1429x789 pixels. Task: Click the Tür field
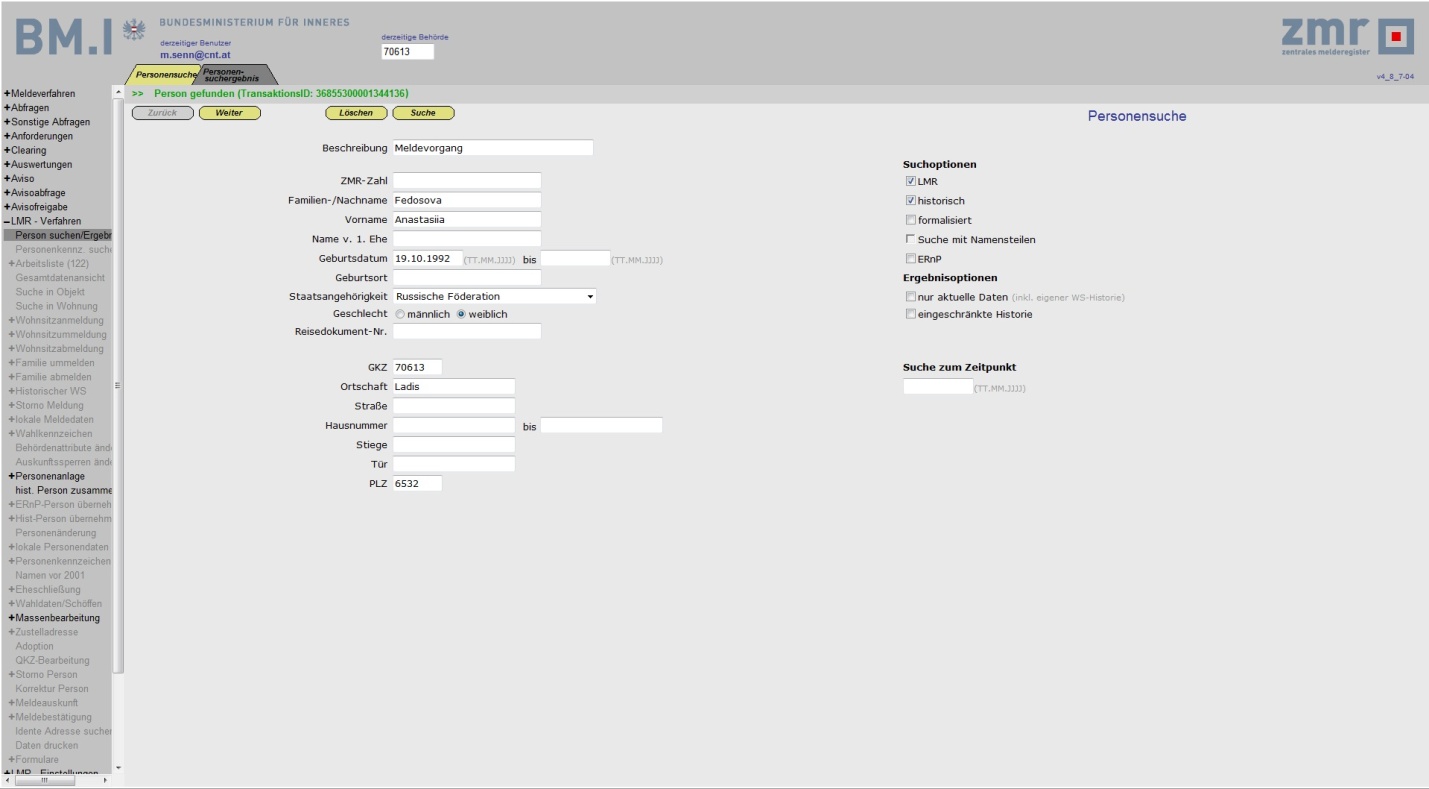[454, 464]
